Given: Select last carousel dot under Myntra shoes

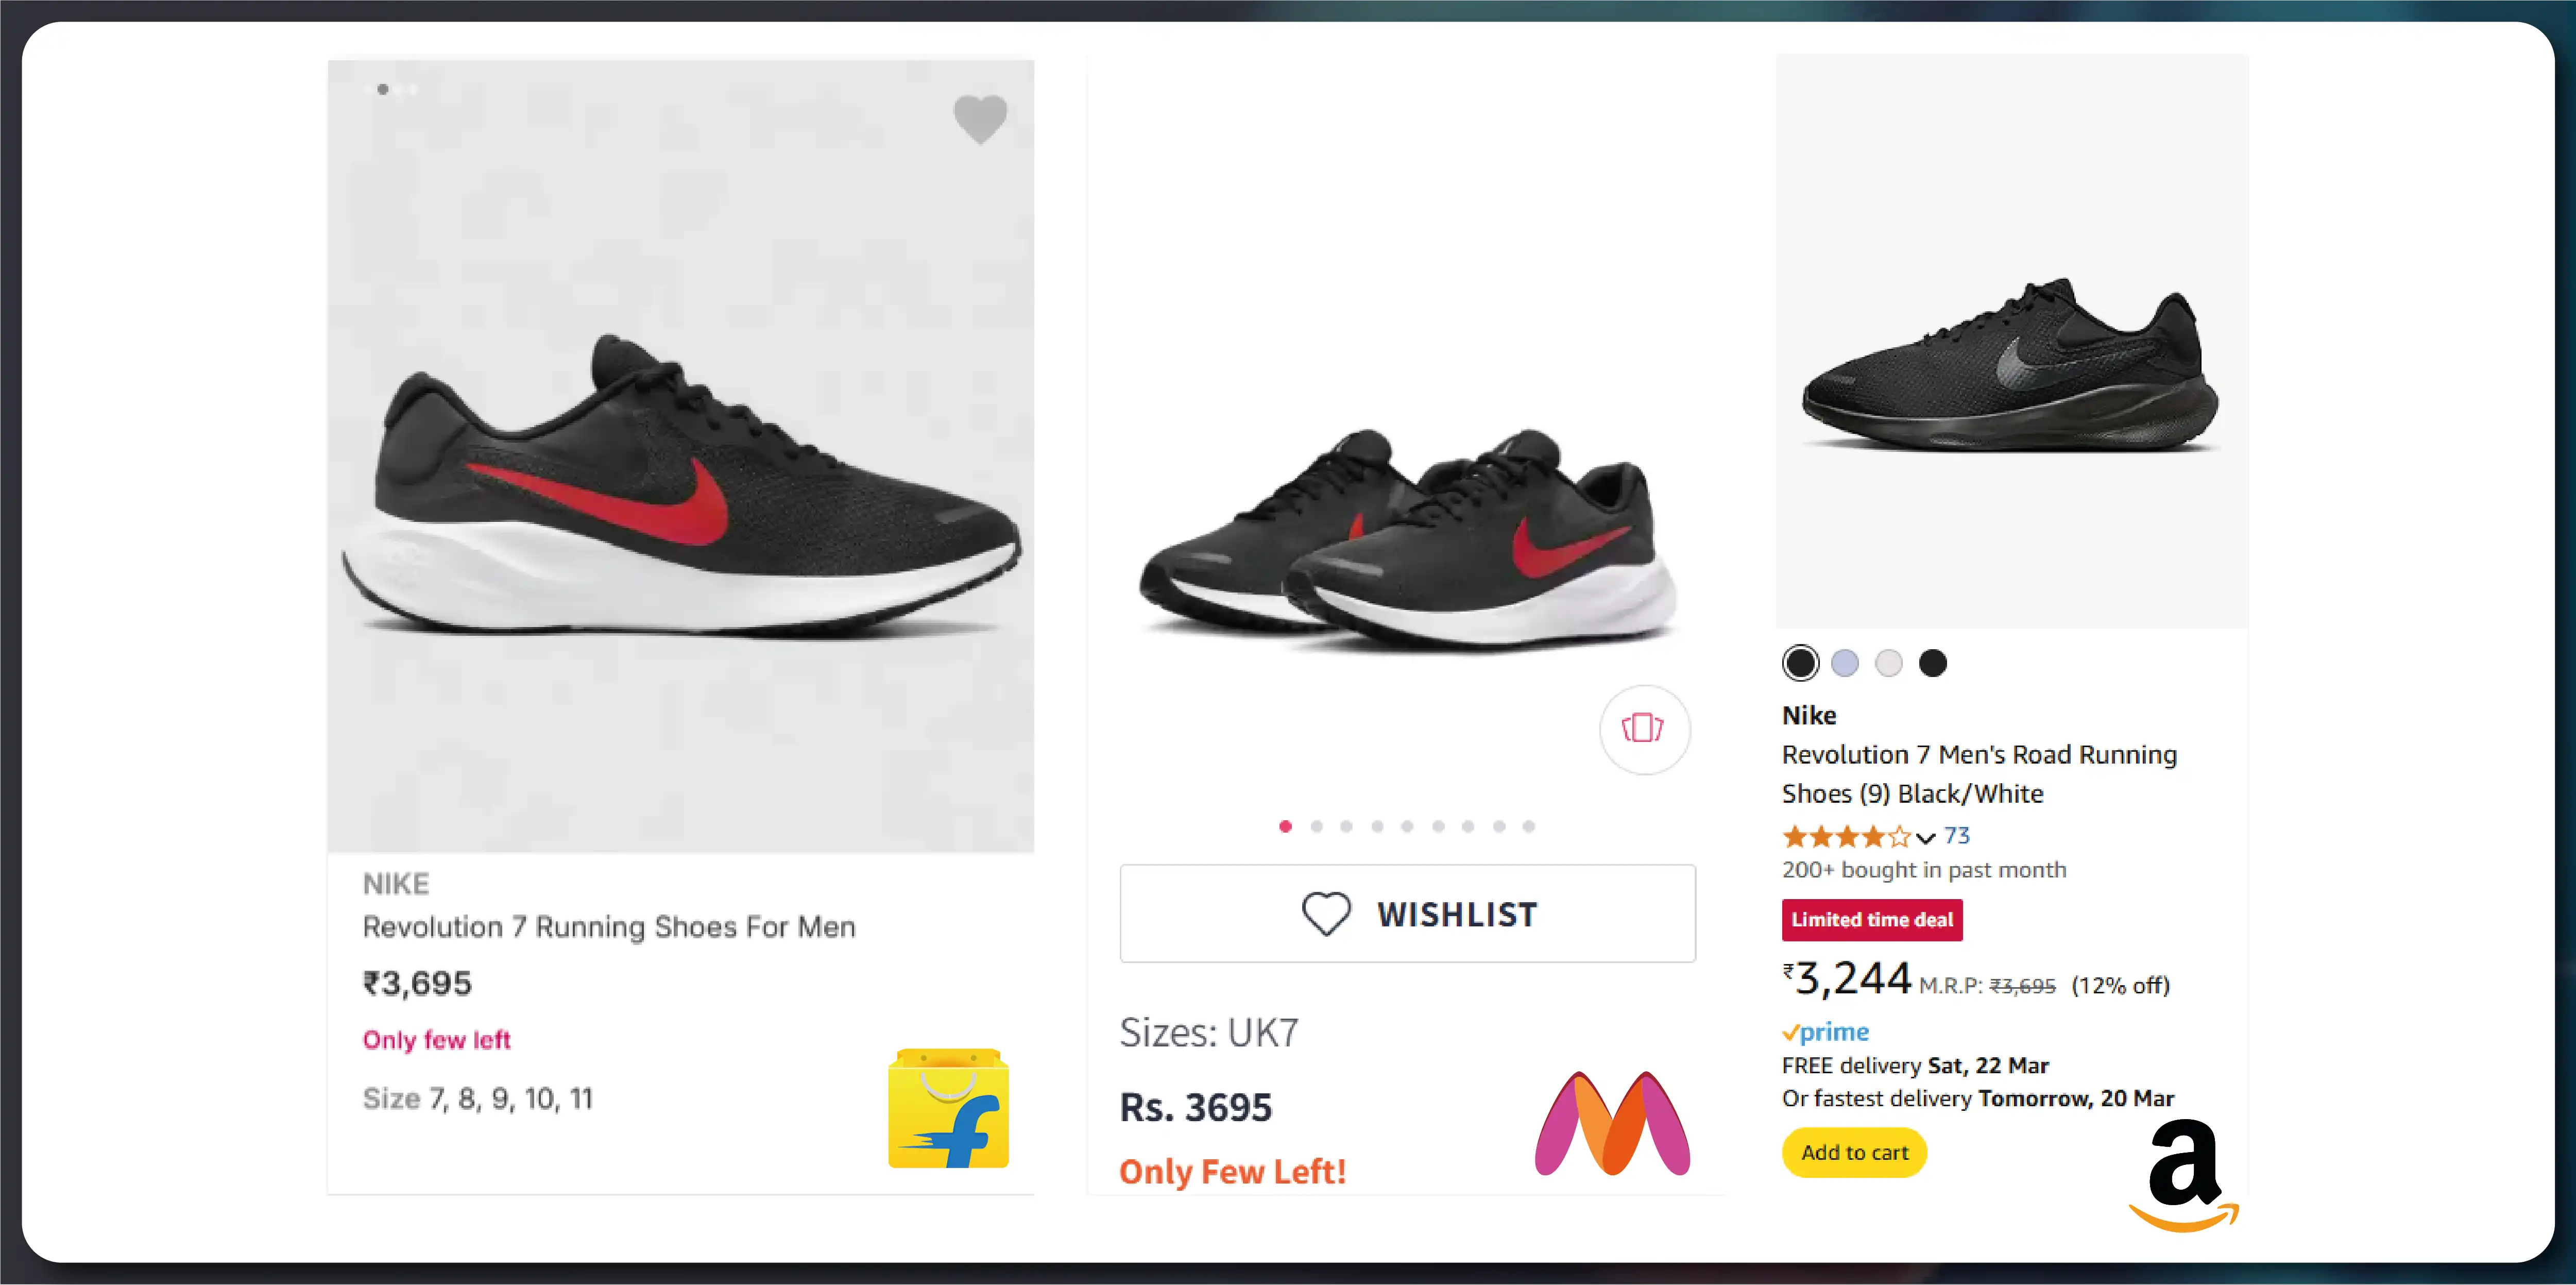Looking at the screenshot, I should click(1528, 826).
